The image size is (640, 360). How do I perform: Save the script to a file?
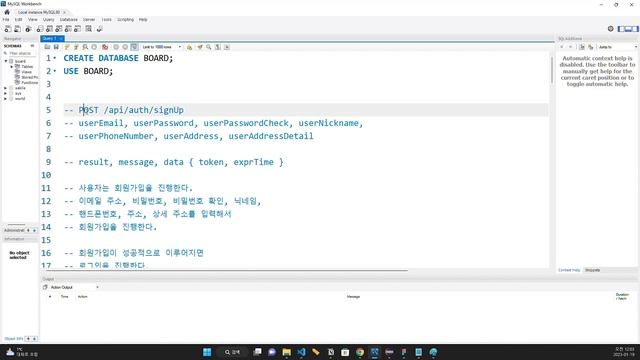[56, 47]
